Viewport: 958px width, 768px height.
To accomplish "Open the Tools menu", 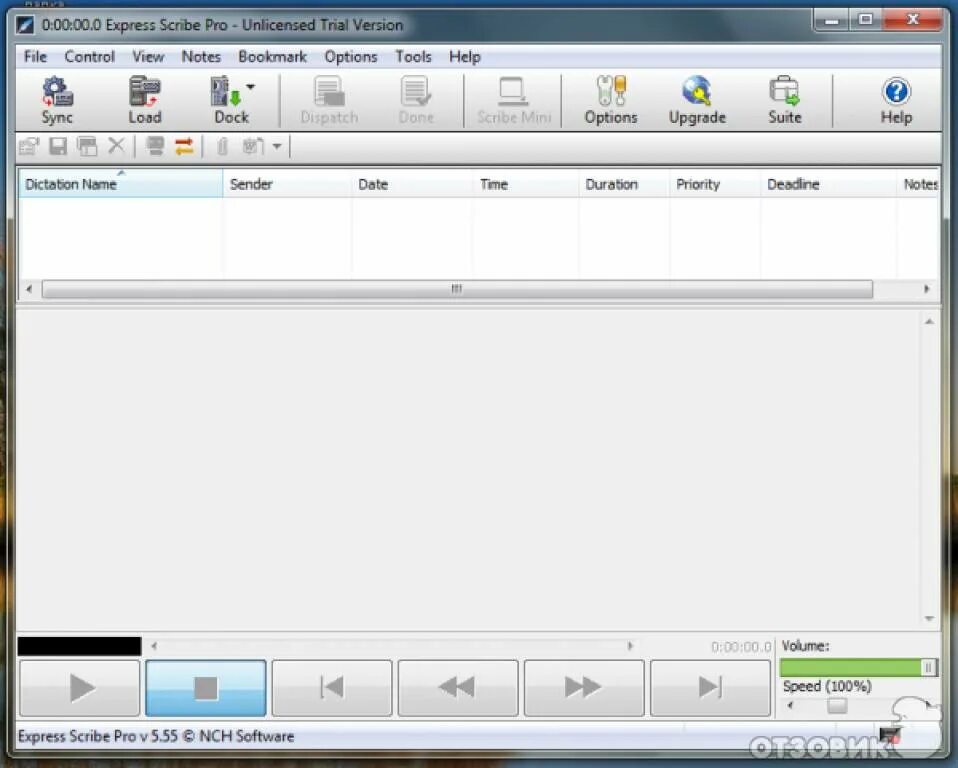I will [x=414, y=57].
